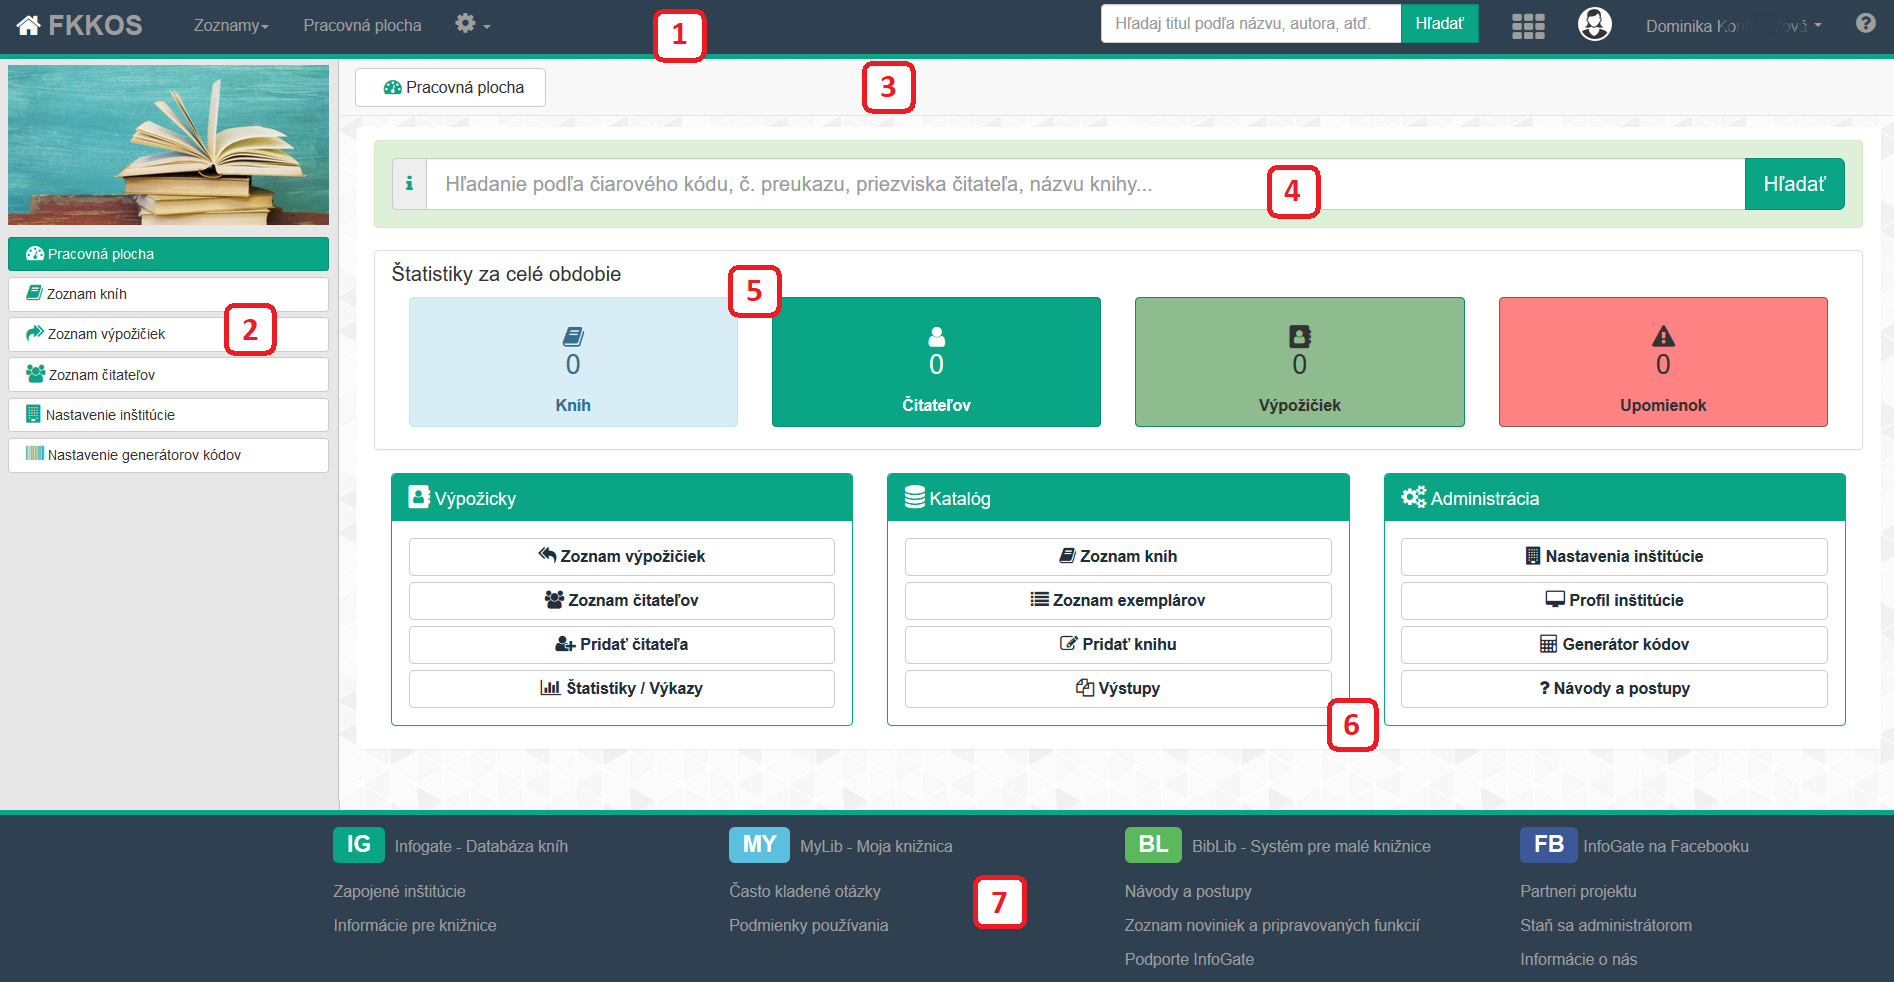The height and width of the screenshot is (982, 1894).
Task: Click the red Upomienok statistics tile
Action: (x=1662, y=362)
